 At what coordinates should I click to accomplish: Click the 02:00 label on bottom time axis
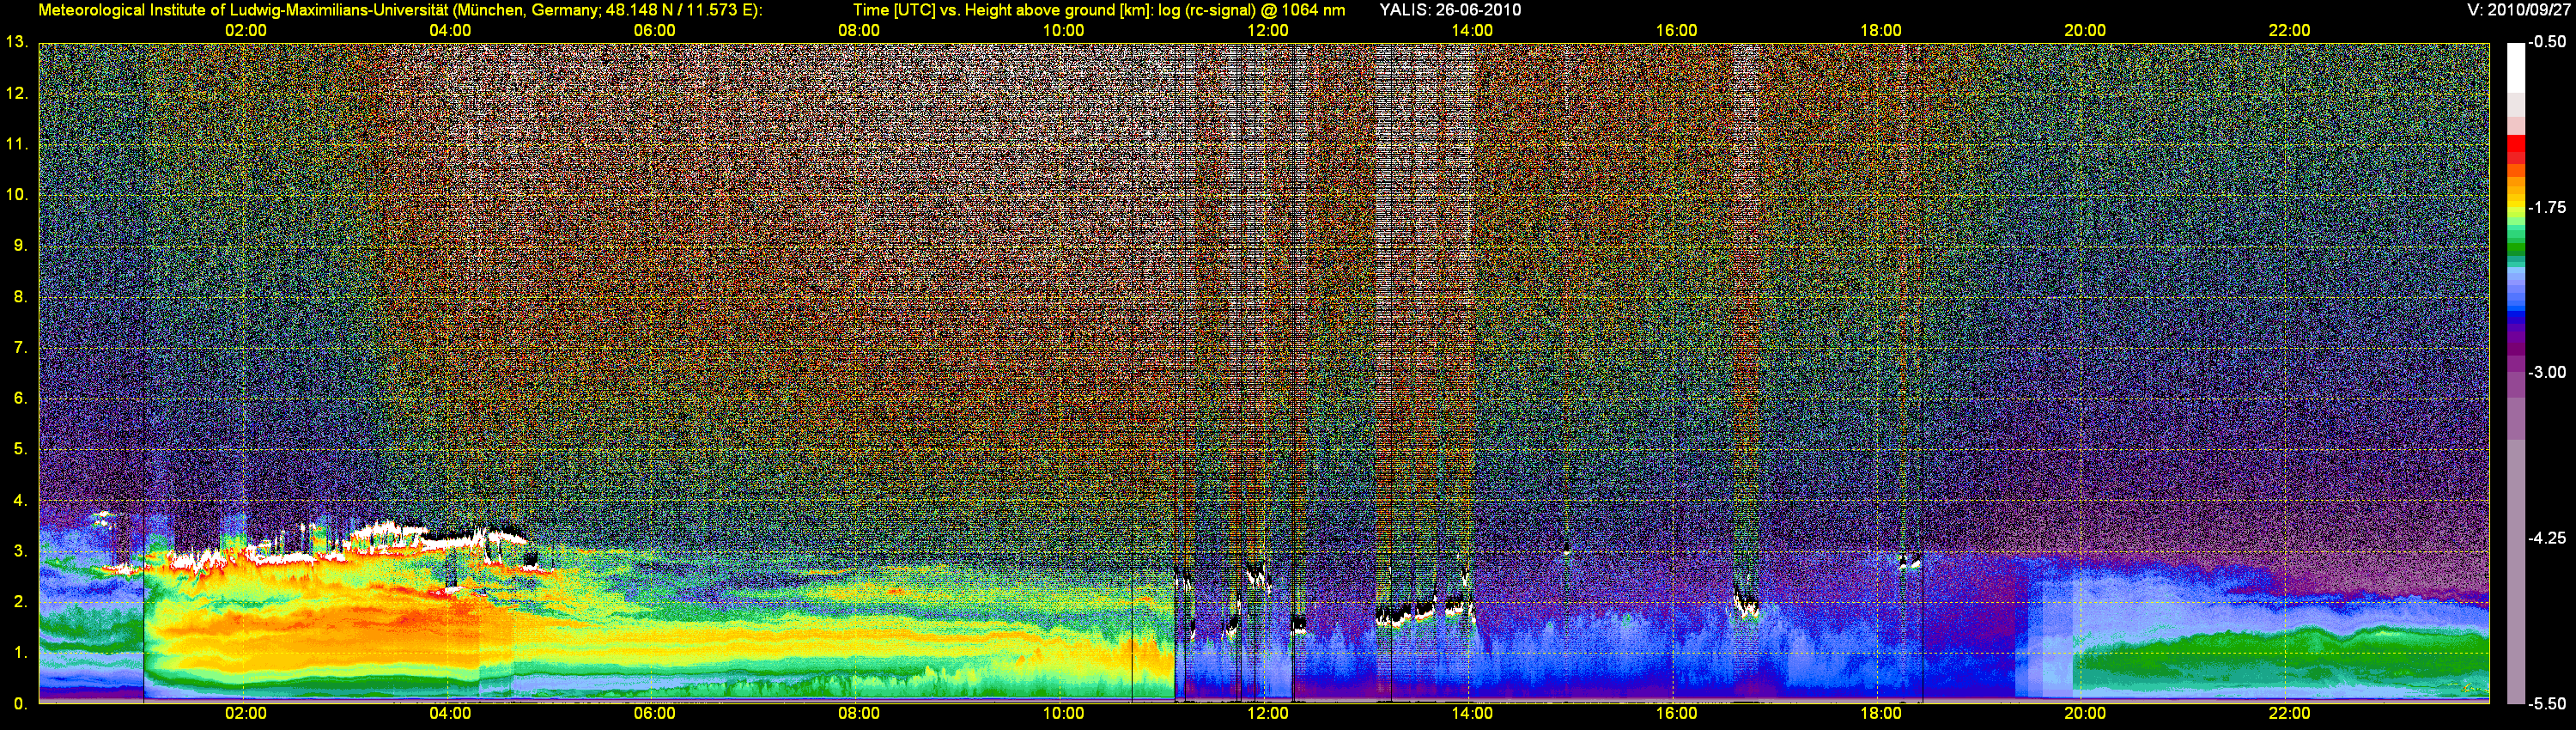(x=246, y=714)
